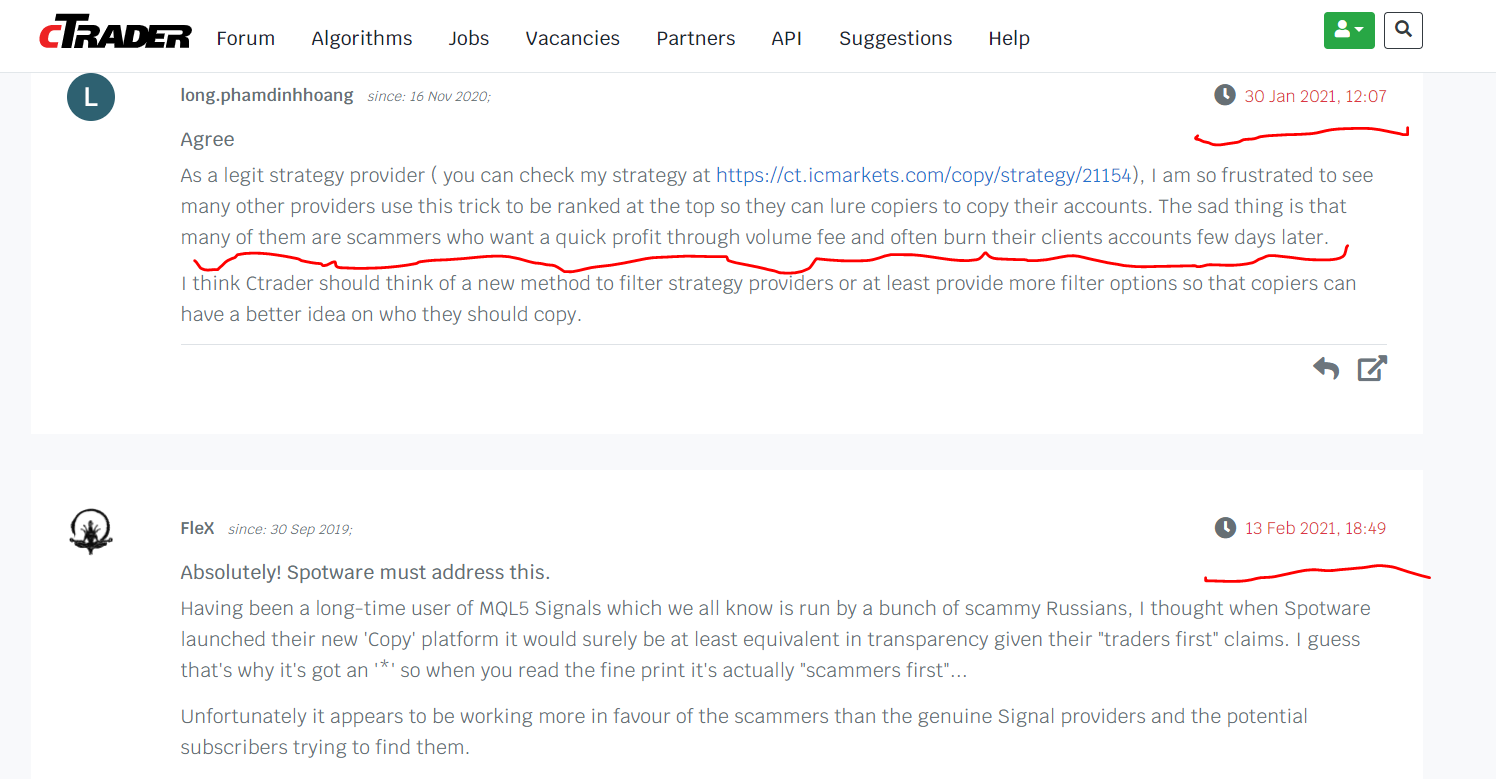The image size is (1496, 779).
Task: Click clock icon beside 30 Jan 2021
Action: point(1225,95)
